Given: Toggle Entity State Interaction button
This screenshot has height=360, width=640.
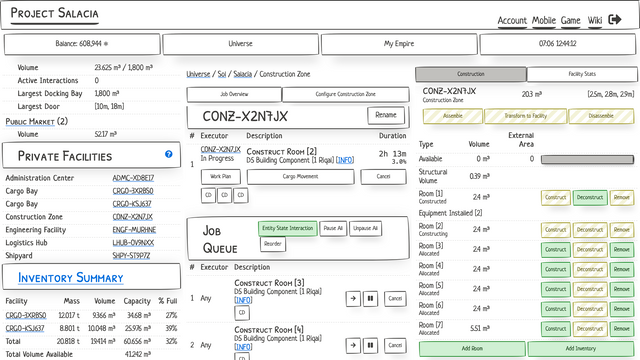Looking at the screenshot, I should (x=287, y=228).
